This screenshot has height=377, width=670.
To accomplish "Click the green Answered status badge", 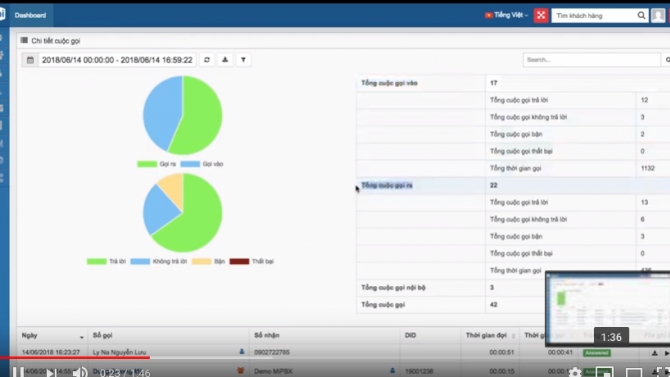I will click(x=597, y=353).
